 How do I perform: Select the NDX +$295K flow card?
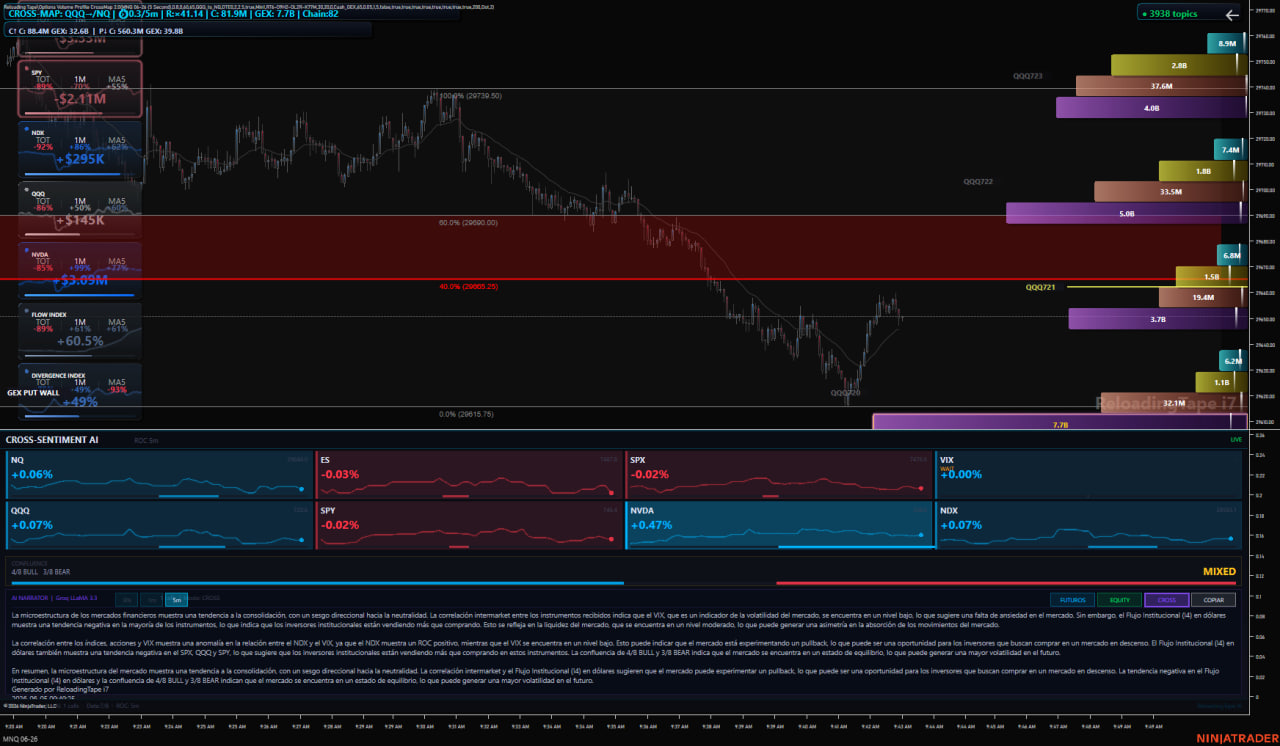tap(80, 149)
